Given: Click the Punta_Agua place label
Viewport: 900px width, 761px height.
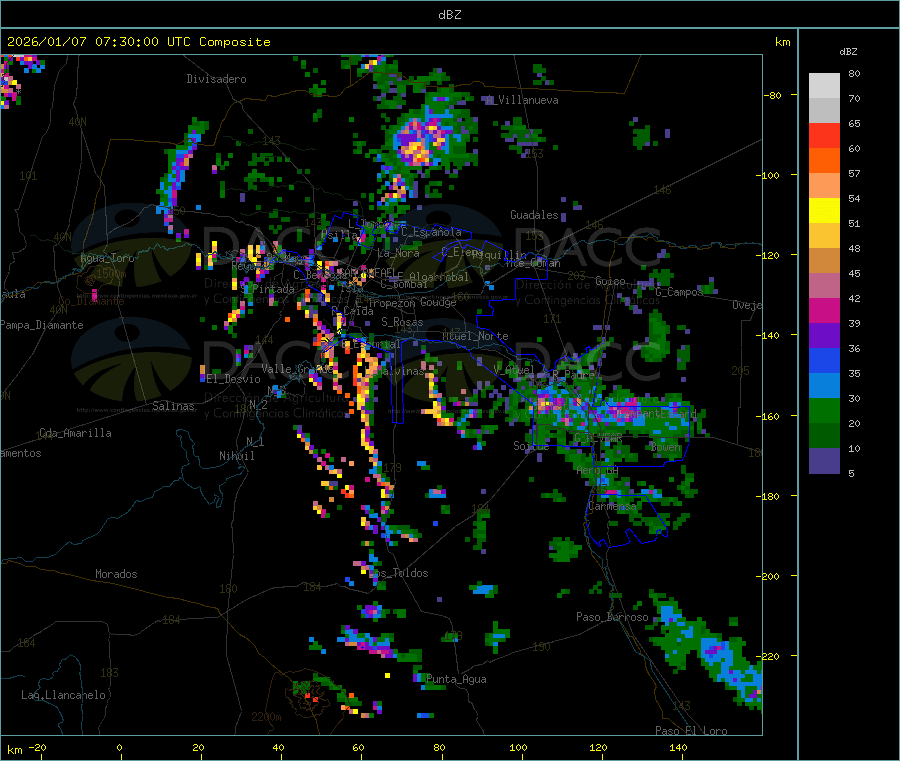Looking at the screenshot, I should pos(456,679).
